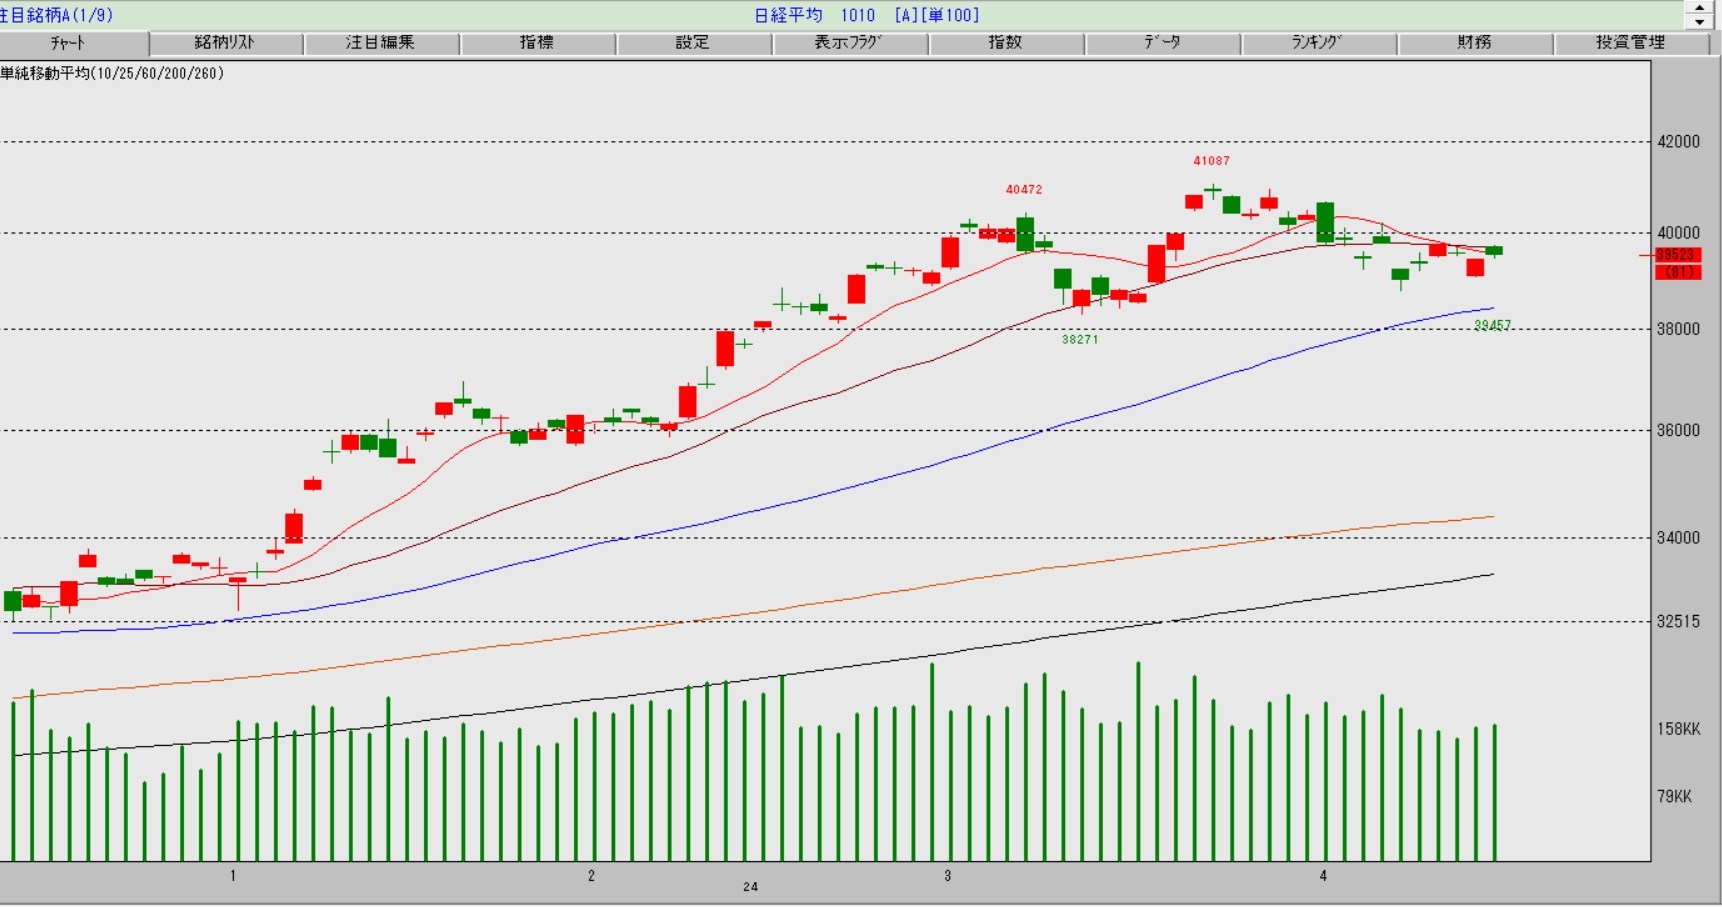Open the 投資管理 tab

(x=1631, y=43)
